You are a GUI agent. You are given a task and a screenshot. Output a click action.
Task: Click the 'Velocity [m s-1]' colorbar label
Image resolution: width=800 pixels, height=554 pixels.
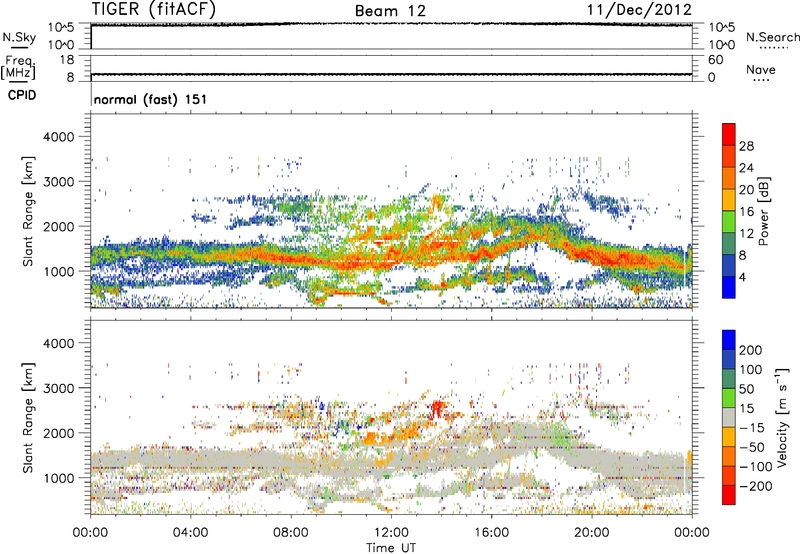click(782, 418)
